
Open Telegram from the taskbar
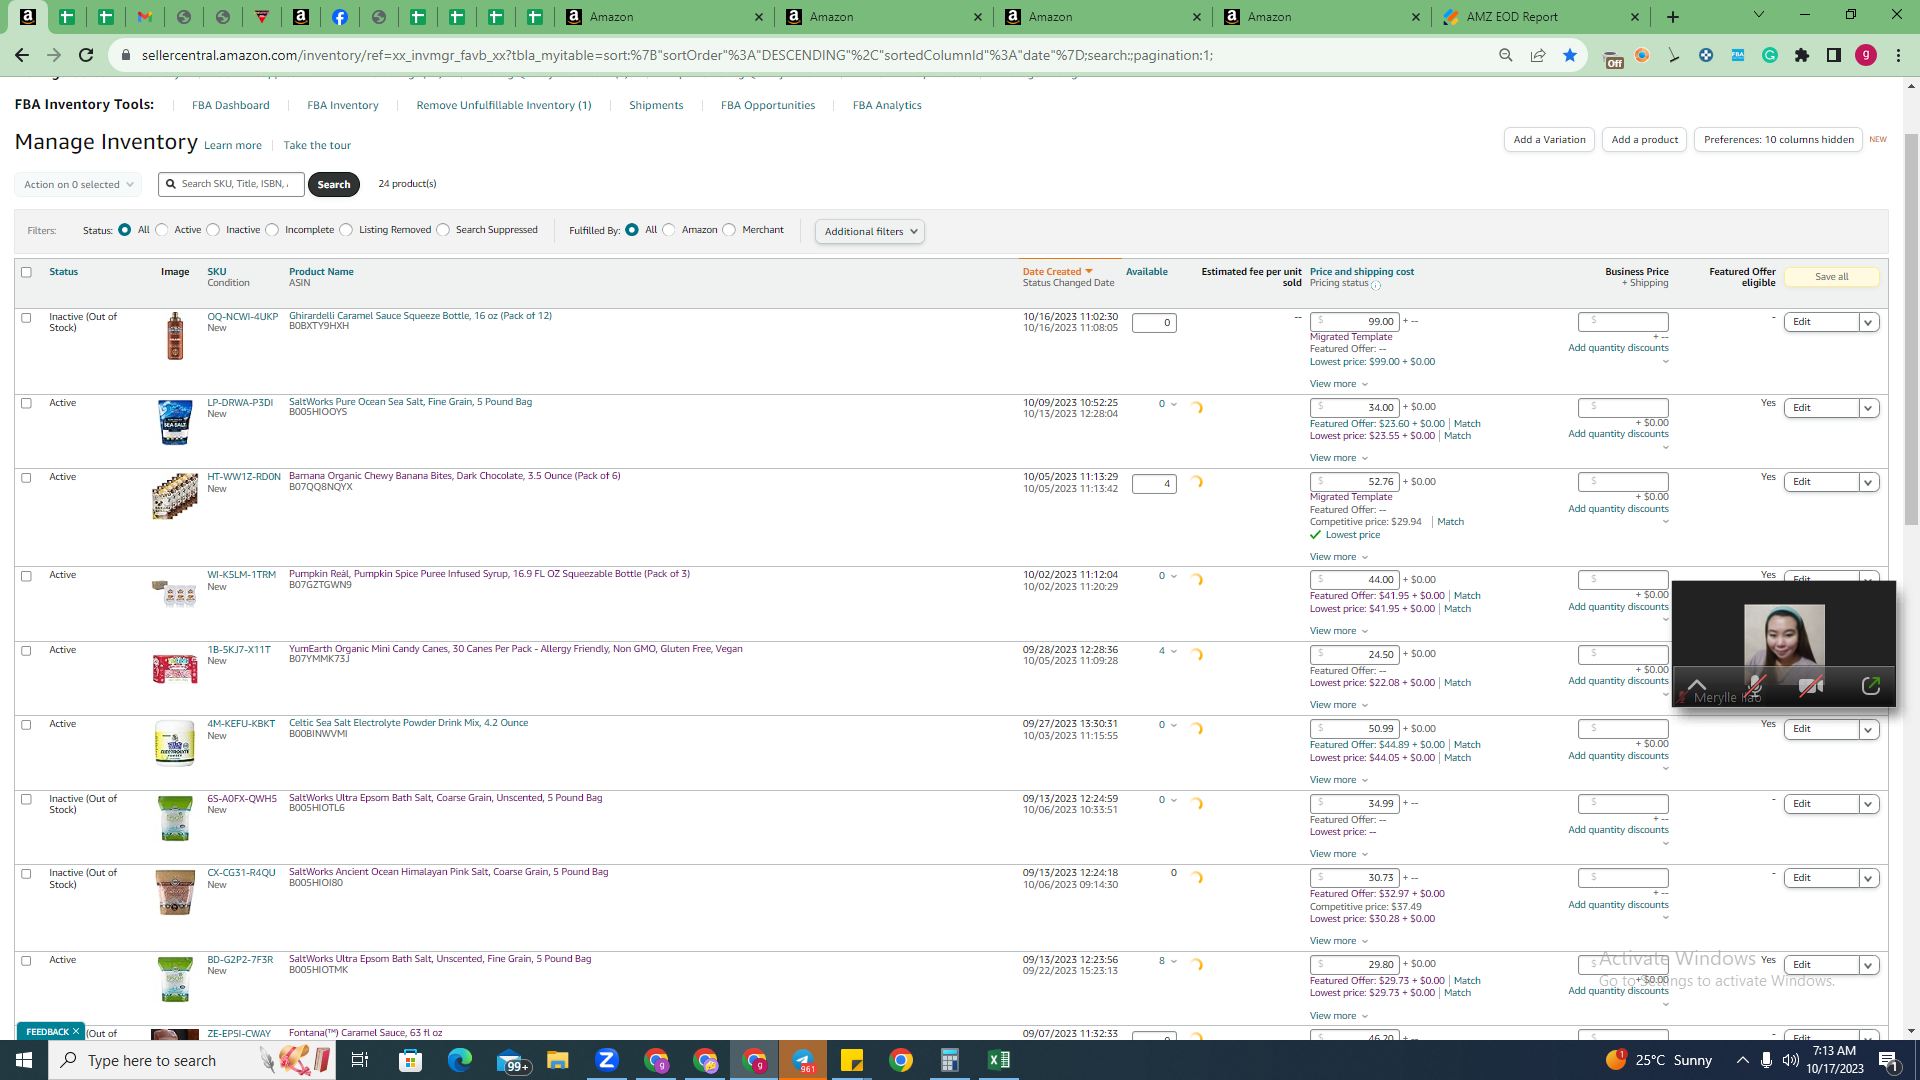click(x=803, y=1060)
